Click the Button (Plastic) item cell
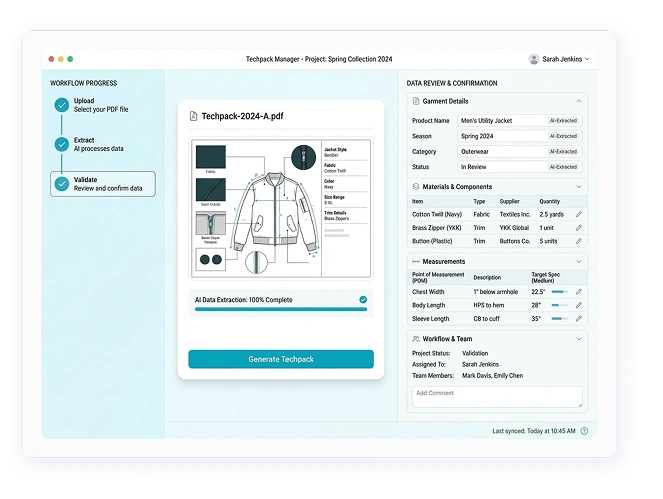The image size is (663, 499). coord(432,241)
